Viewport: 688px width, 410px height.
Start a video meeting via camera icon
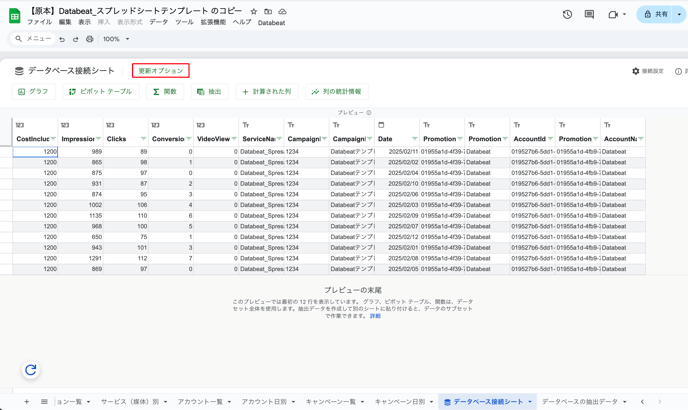point(613,14)
